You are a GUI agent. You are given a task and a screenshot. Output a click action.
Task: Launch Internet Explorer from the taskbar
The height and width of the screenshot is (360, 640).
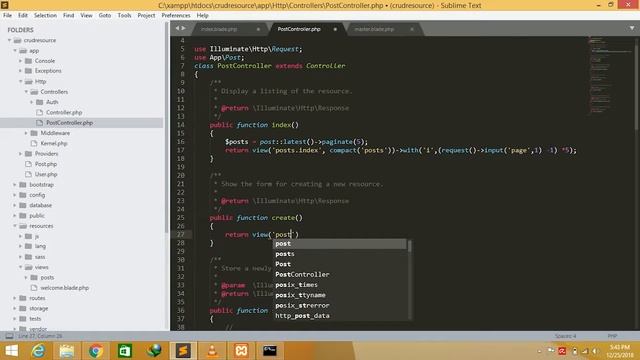(x=38, y=351)
